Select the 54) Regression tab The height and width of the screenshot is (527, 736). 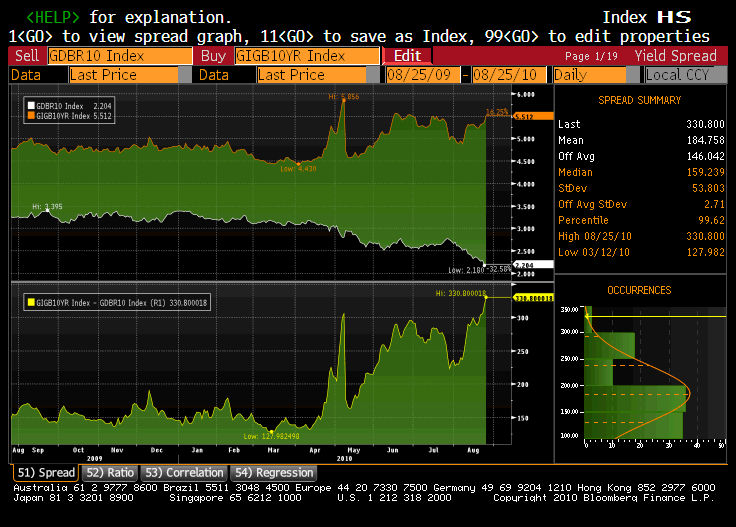(x=273, y=472)
